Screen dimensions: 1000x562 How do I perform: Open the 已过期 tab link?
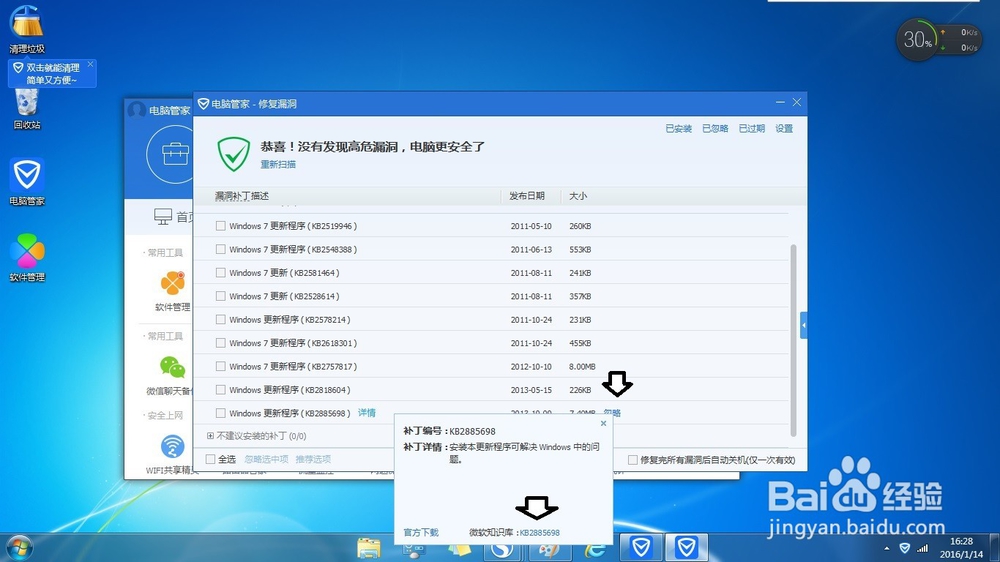tap(751, 129)
